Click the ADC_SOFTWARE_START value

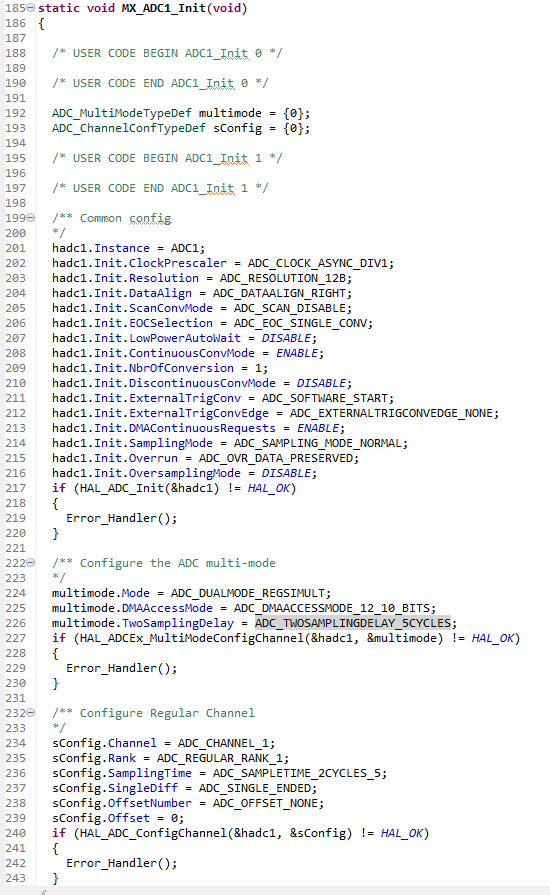point(325,398)
